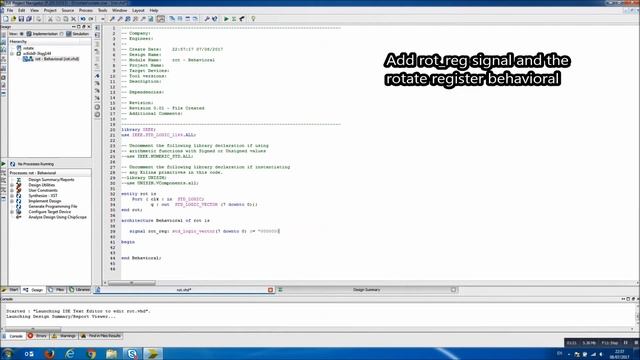Open the Source menu

click(68, 10)
